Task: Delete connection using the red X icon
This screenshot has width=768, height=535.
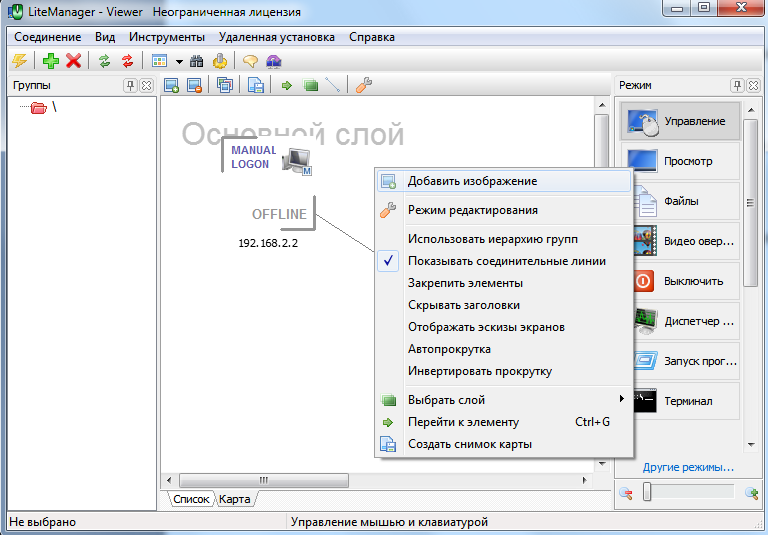Action: (x=73, y=61)
